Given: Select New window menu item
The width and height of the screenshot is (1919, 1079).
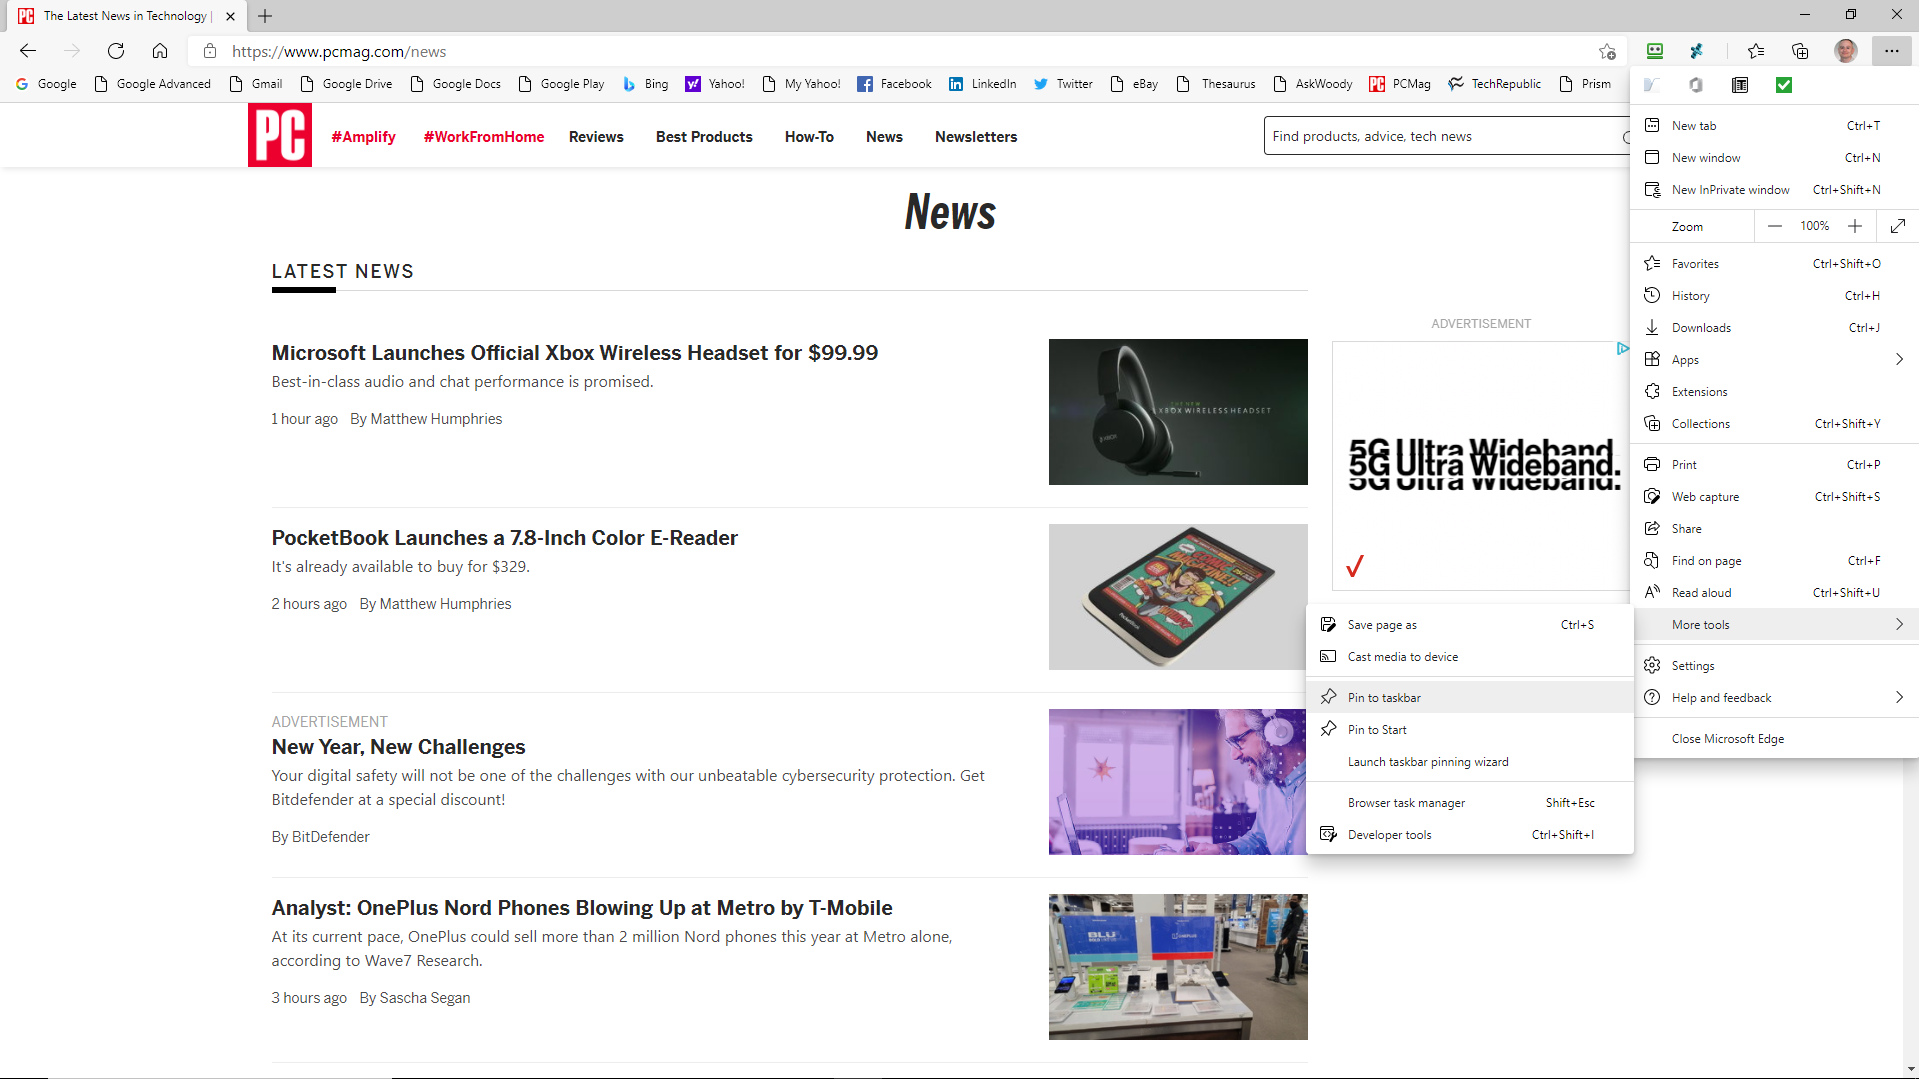Looking at the screenshot, I should click(1775, 158).
